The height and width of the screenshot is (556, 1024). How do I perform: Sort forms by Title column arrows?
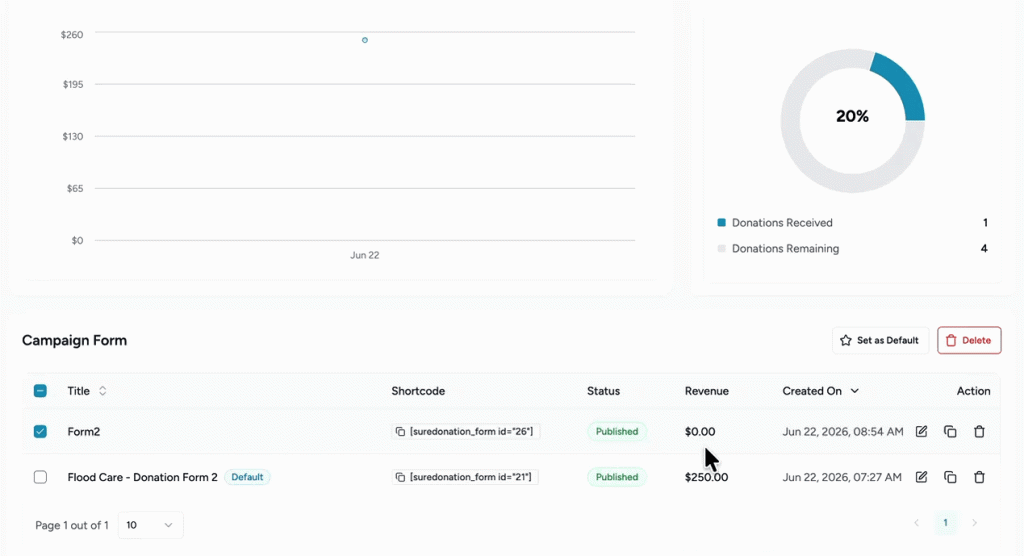click(x=103, y=391)
